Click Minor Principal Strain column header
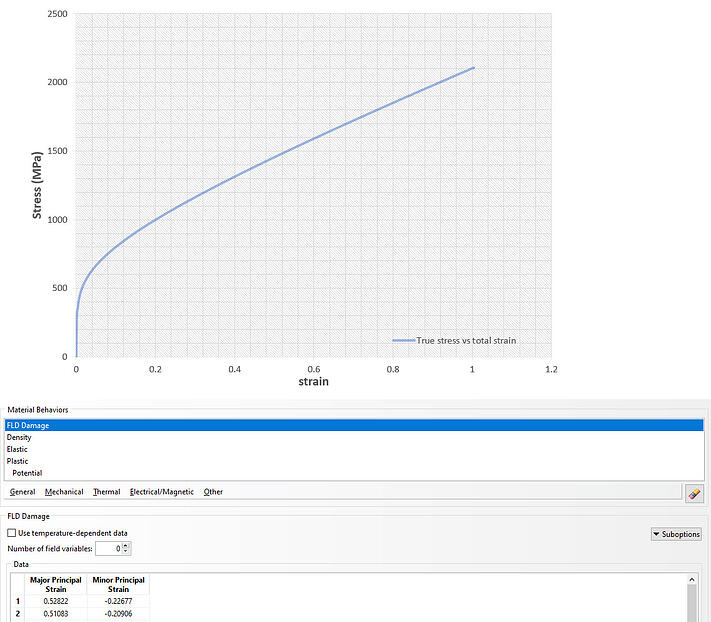 pyautogui.click(x=118, y=584)
